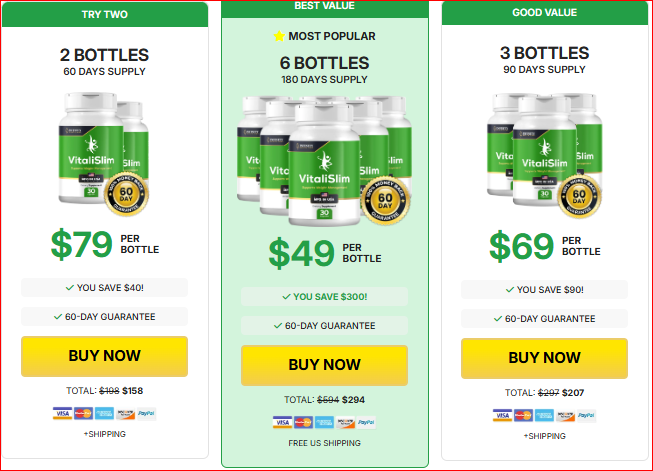The height and width of the screenshot is (471, 653).
Task: Click the American Express icon under 6 bottles
Action: 324,422
